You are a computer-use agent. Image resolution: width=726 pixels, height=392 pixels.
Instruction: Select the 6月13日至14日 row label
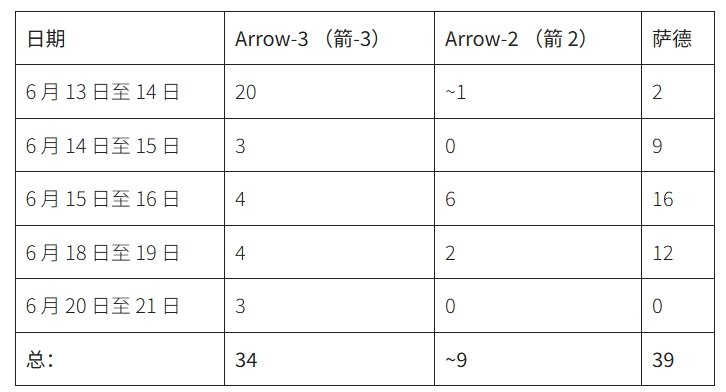click(x=120, y=92)
